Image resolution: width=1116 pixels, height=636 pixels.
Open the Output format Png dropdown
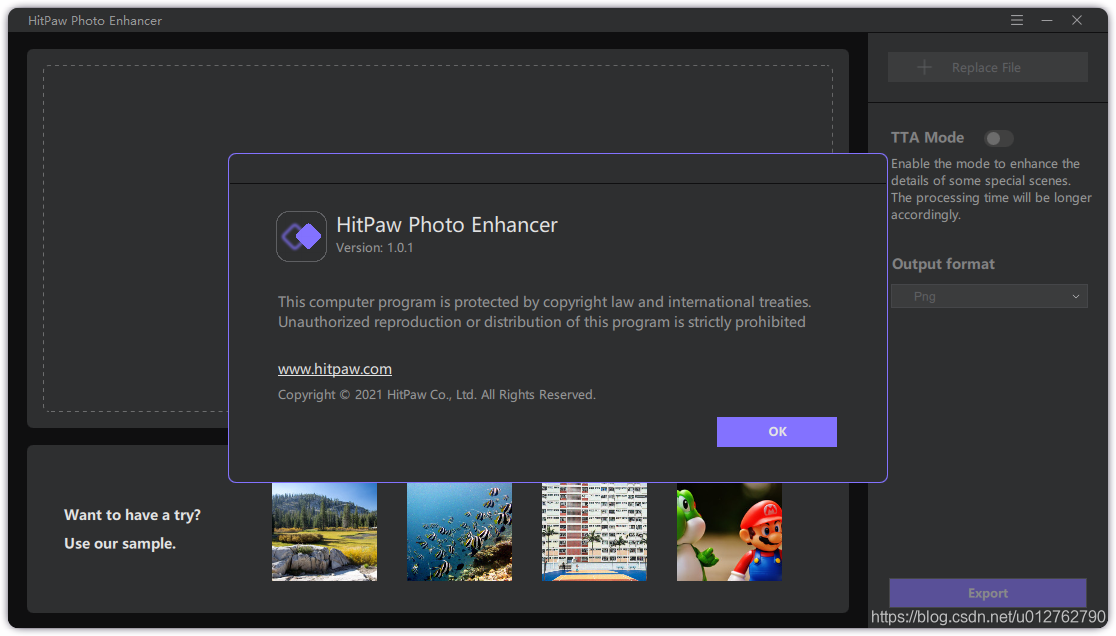coord(989,296)
